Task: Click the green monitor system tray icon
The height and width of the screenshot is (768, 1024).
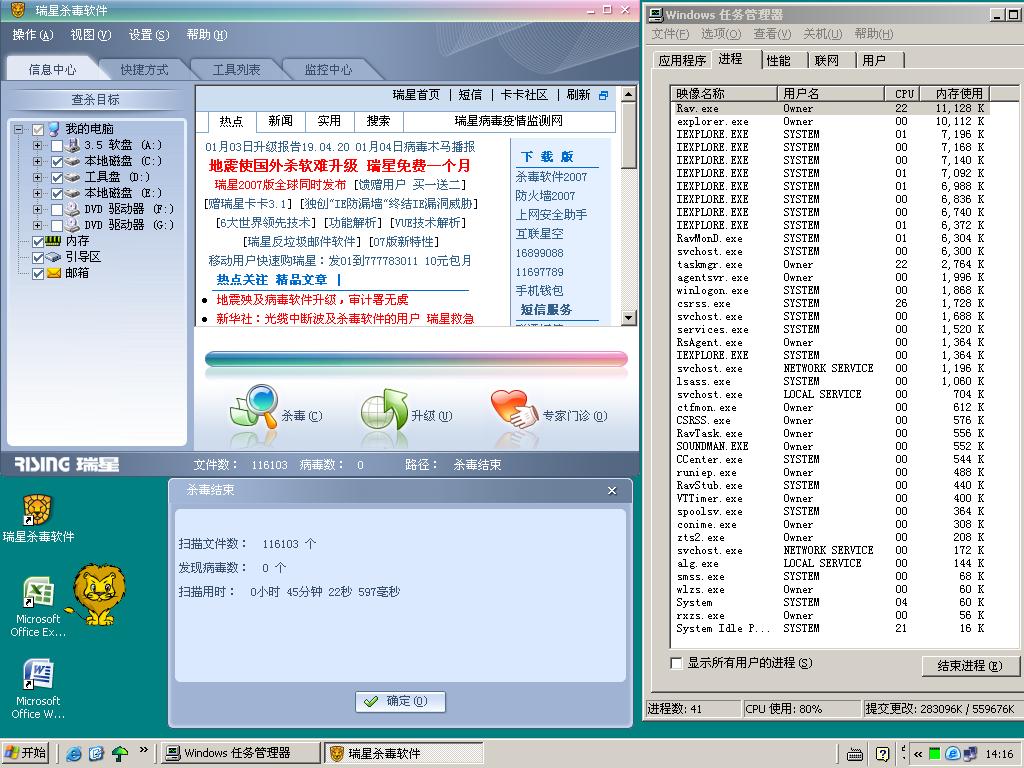Action: [x=935, y=754]
